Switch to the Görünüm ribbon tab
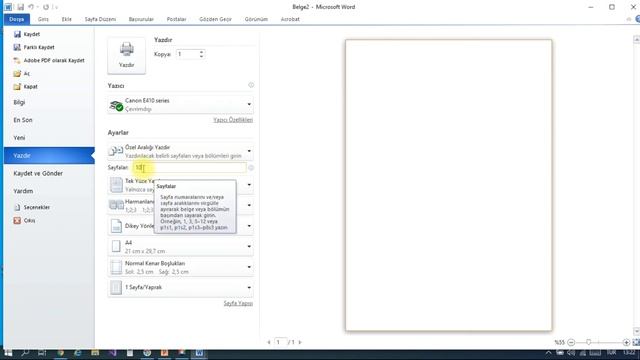 tap(256, 19)
